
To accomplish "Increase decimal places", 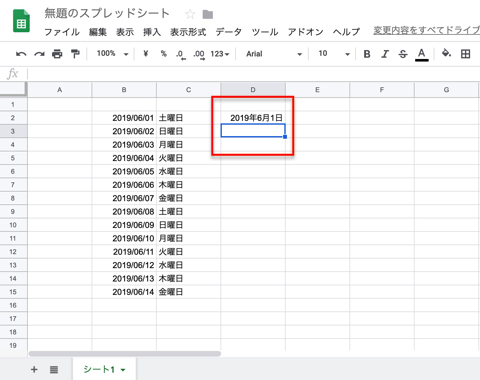I will pos(199,54).
